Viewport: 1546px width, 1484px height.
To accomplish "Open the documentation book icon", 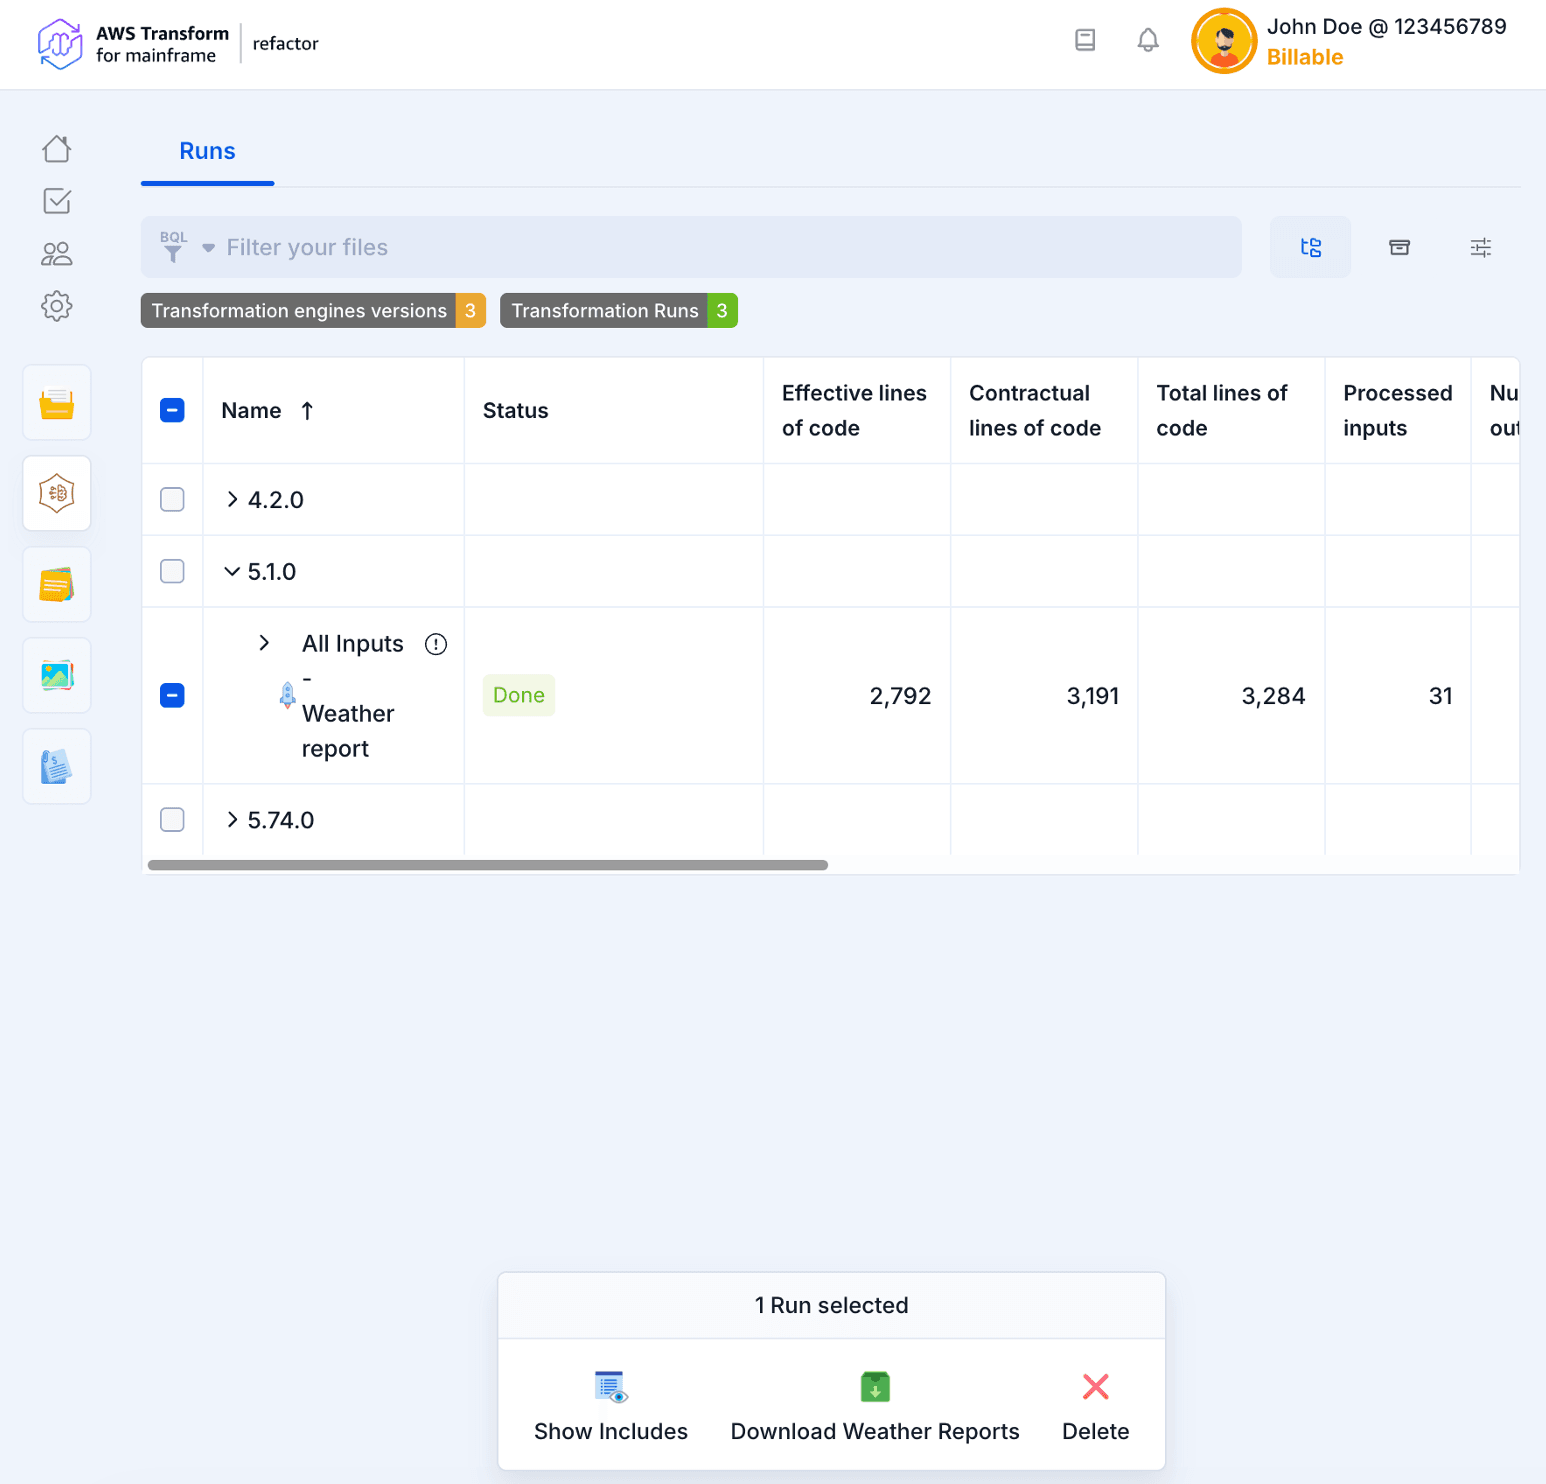I will tap(1085, 40).
